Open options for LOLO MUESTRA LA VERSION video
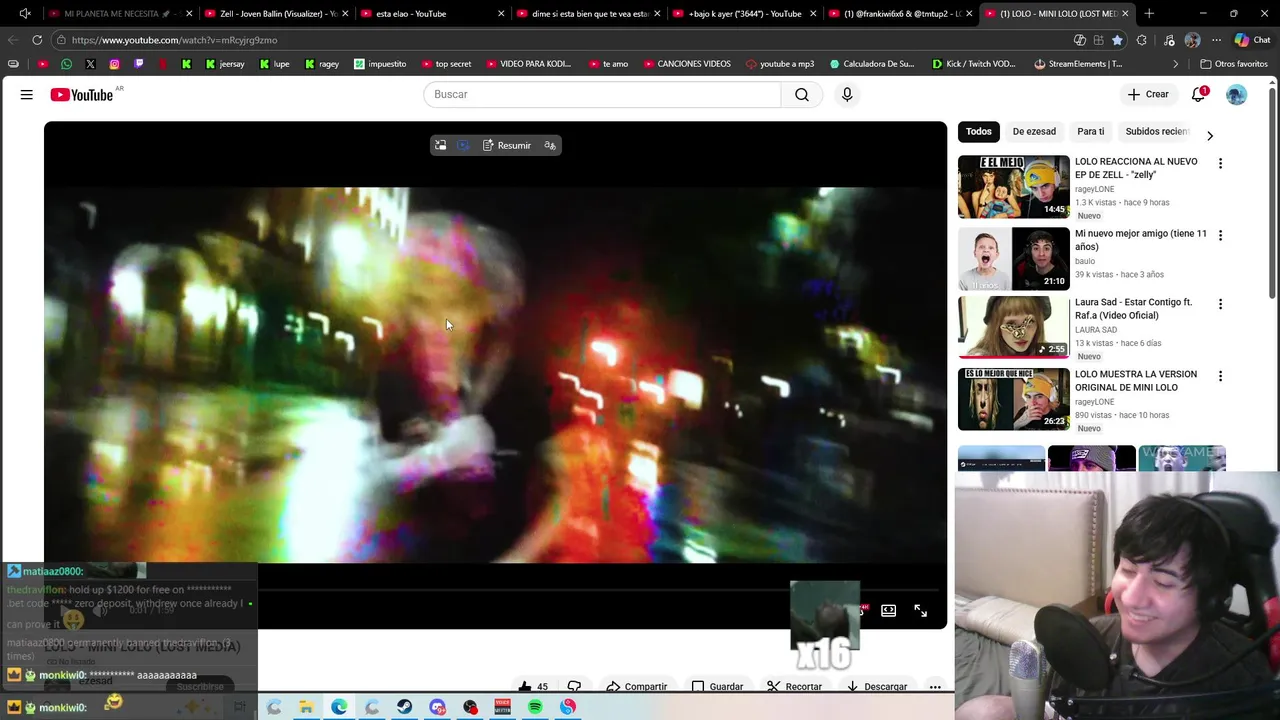 (x=1220, y=376)
